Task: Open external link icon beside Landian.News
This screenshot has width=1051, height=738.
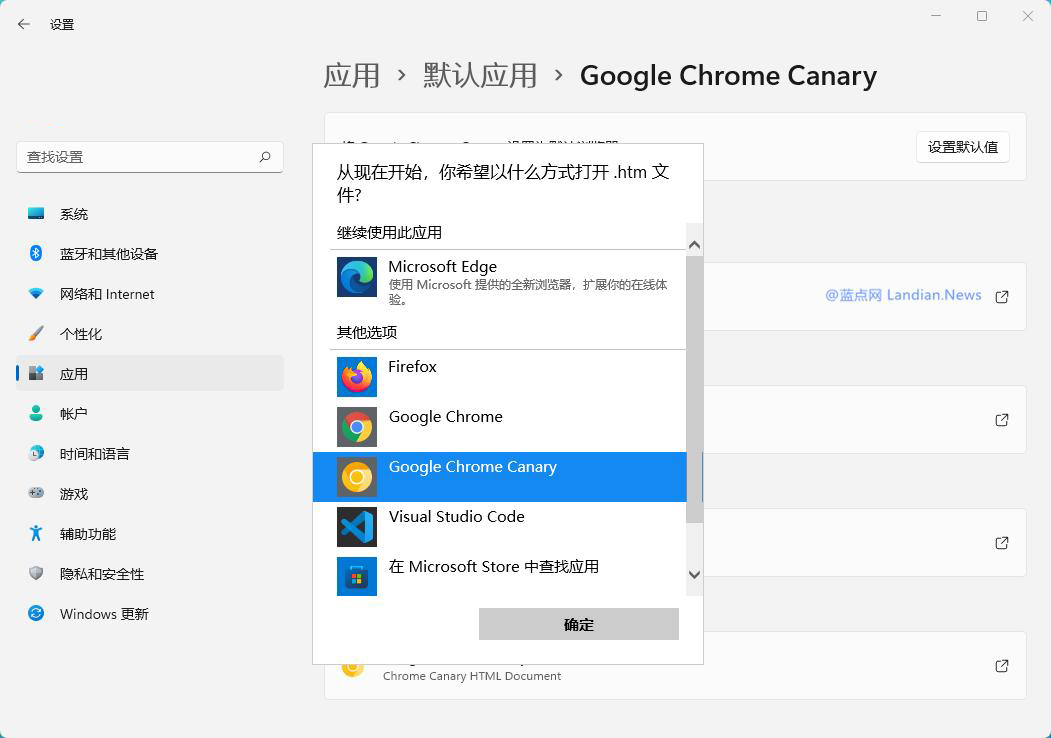Action: click(x=1002, y=297)
